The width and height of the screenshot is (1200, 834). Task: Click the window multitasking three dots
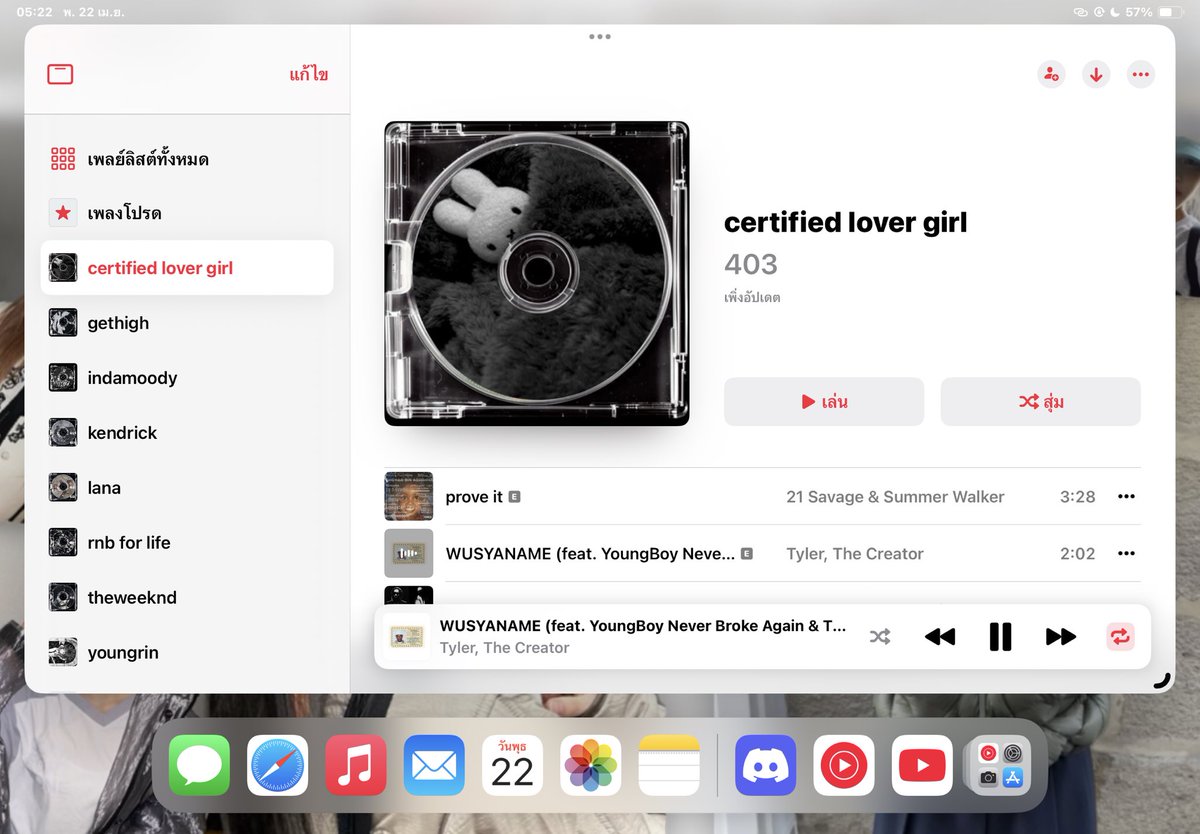tap(600, 37)
